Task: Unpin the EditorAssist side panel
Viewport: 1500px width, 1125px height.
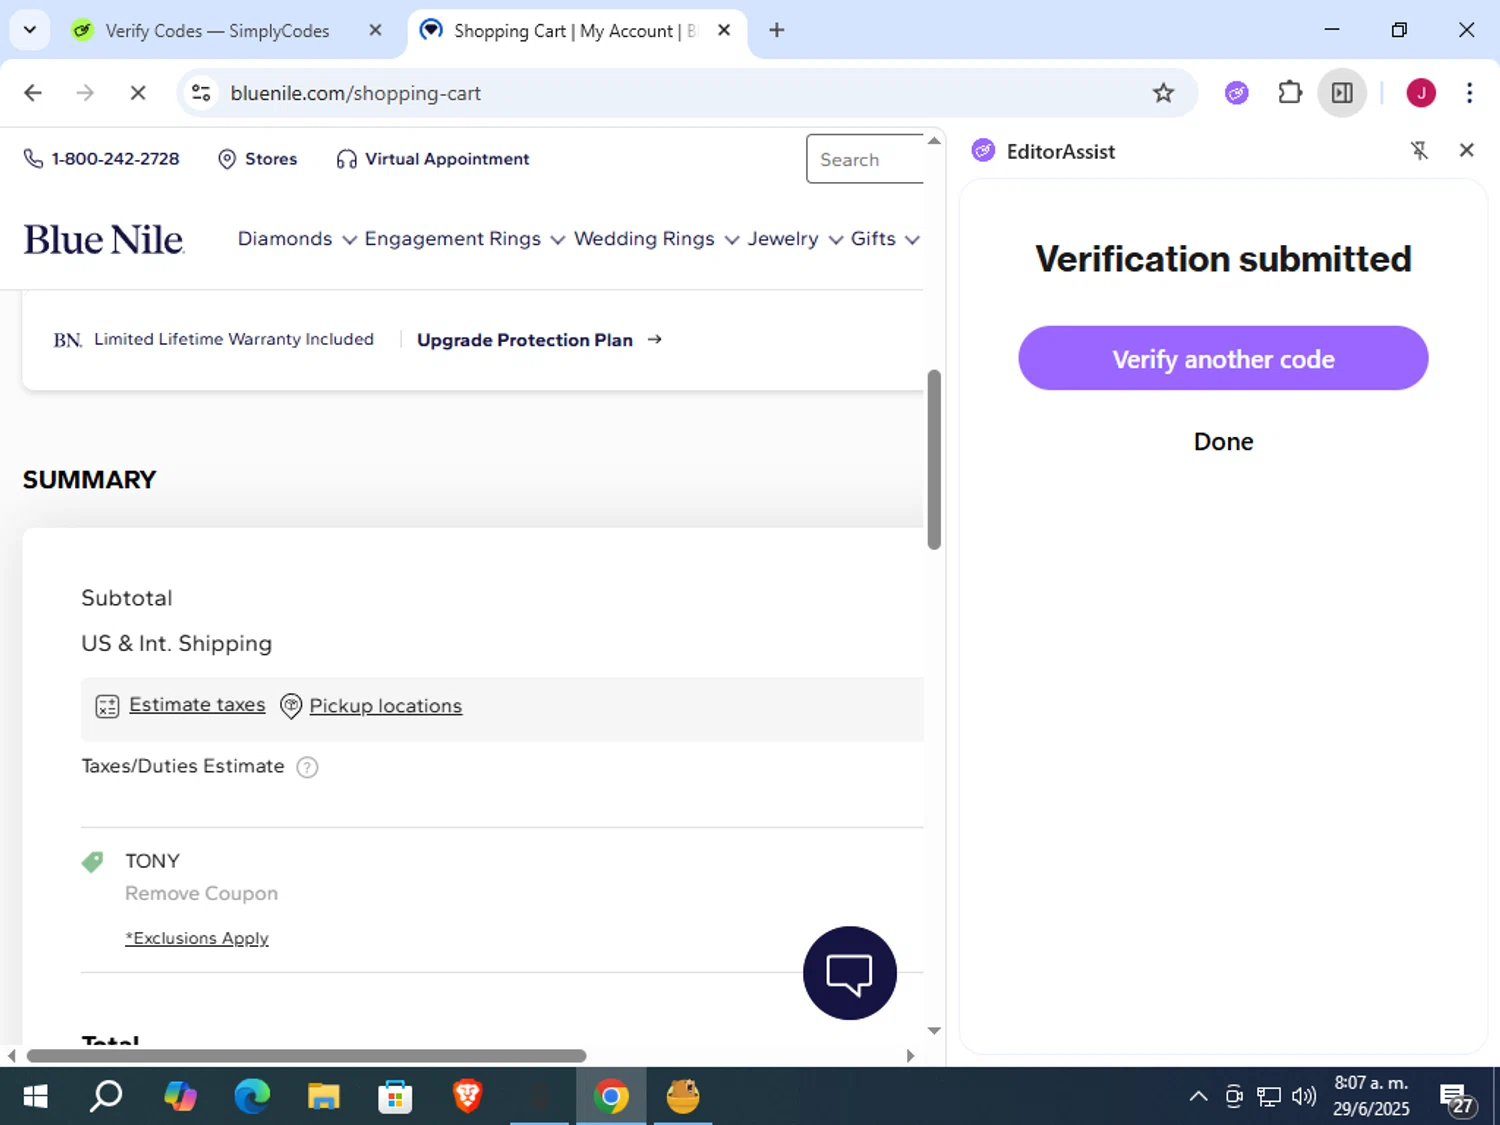Action: (x=1419, y=150)
